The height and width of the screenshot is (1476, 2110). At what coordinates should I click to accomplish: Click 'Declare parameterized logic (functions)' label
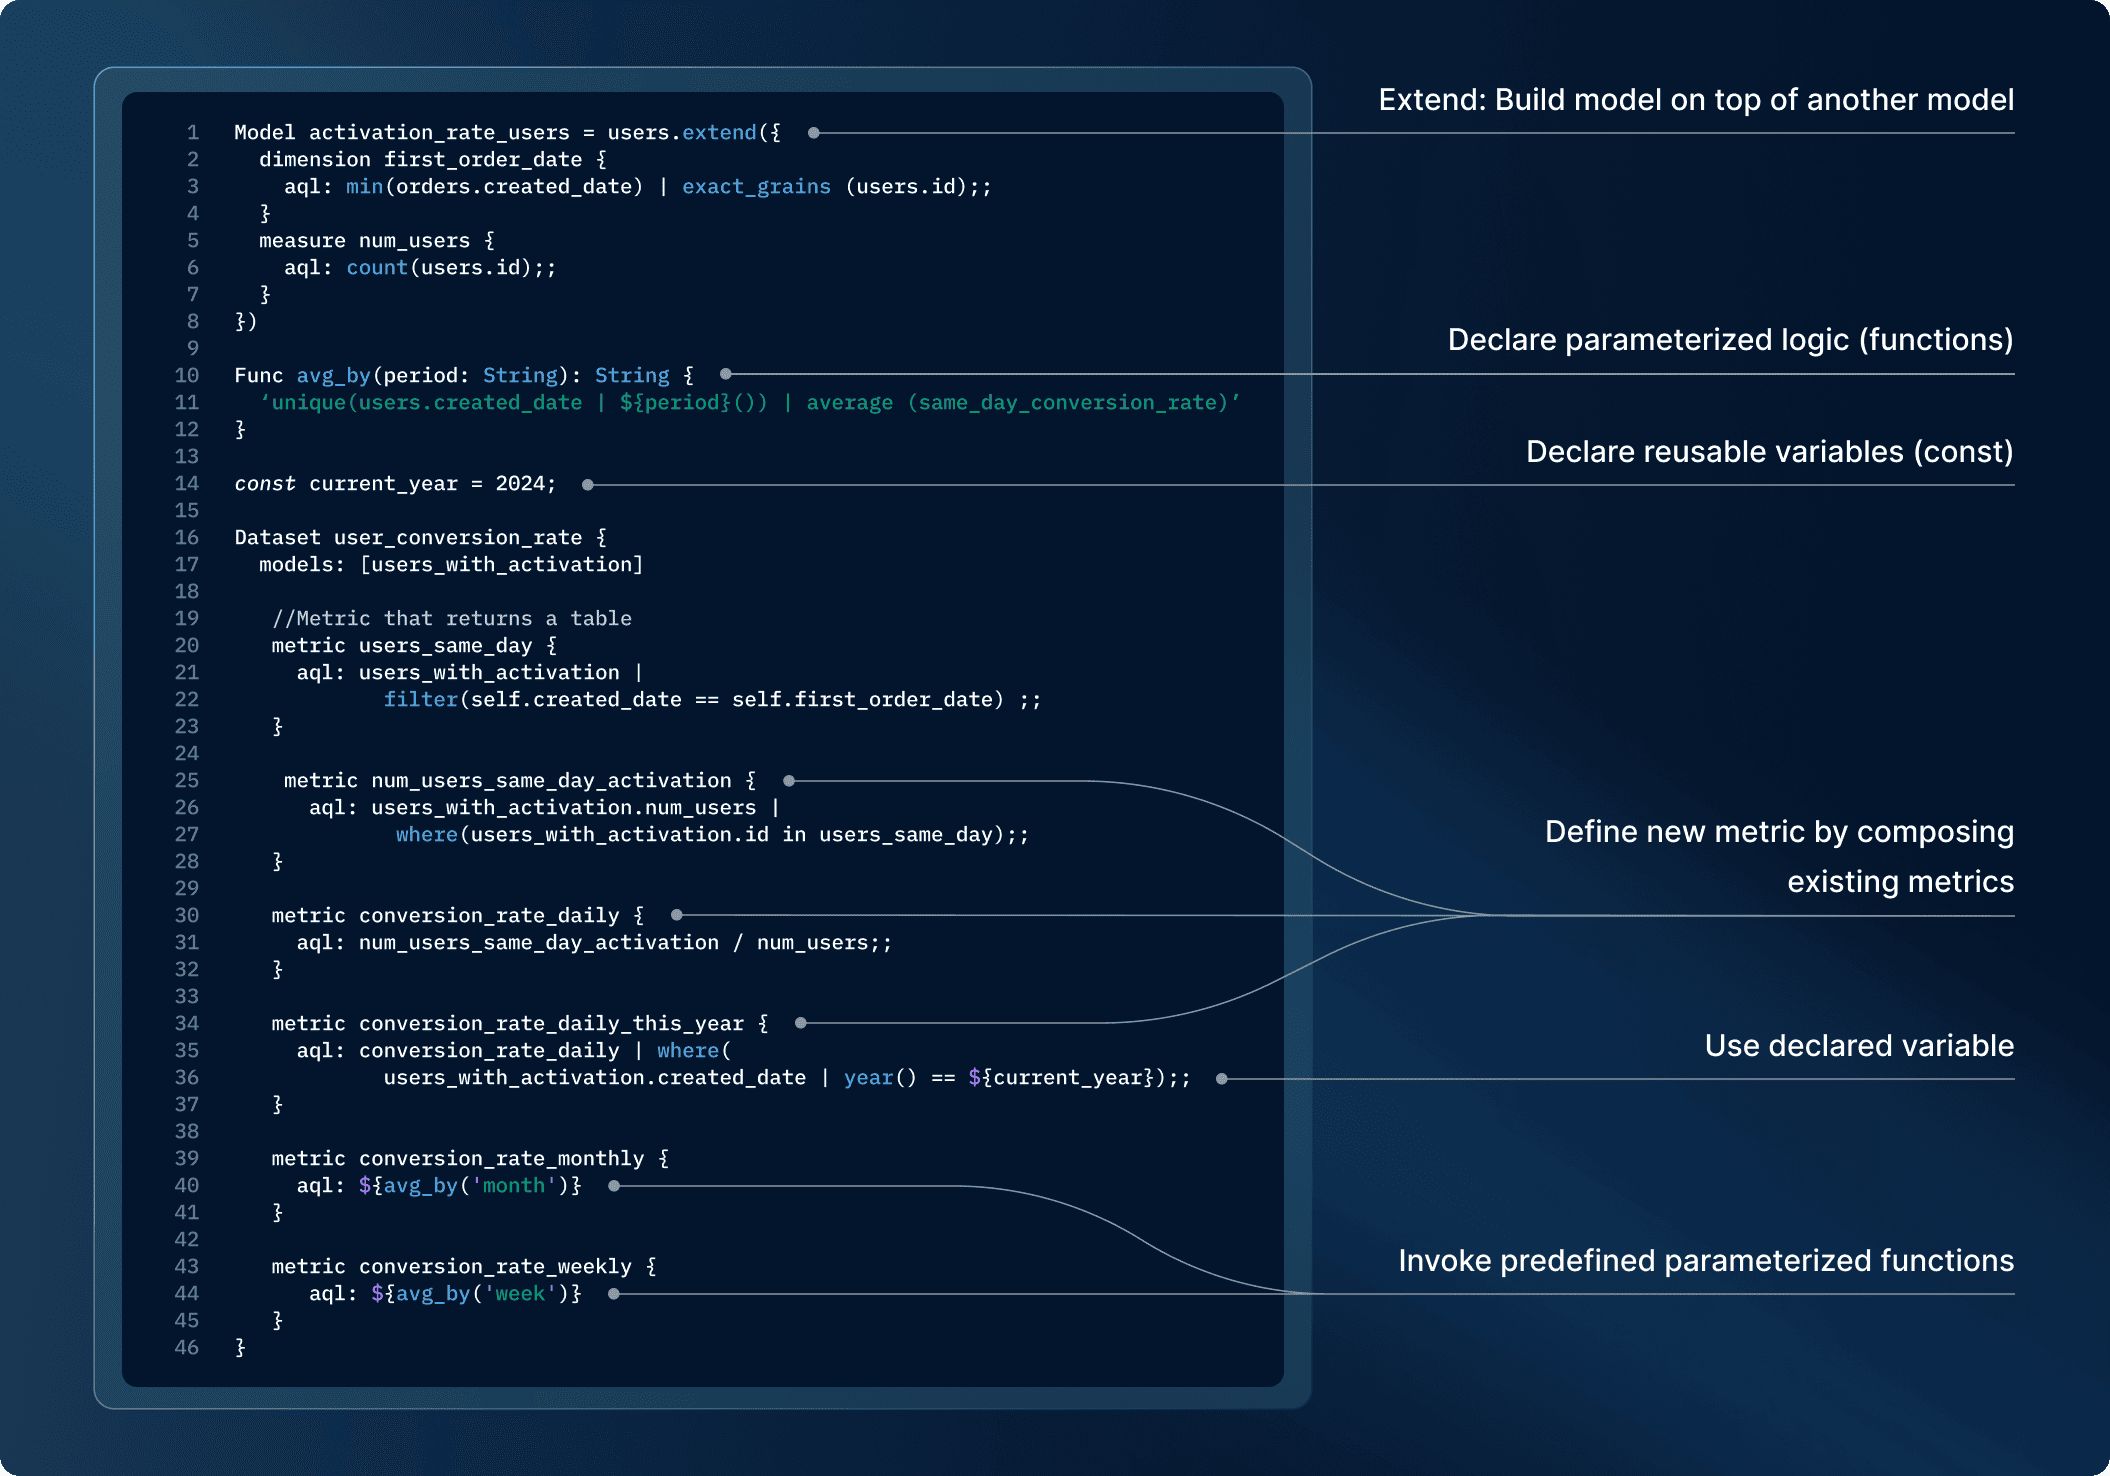[x=1729, y=340]
